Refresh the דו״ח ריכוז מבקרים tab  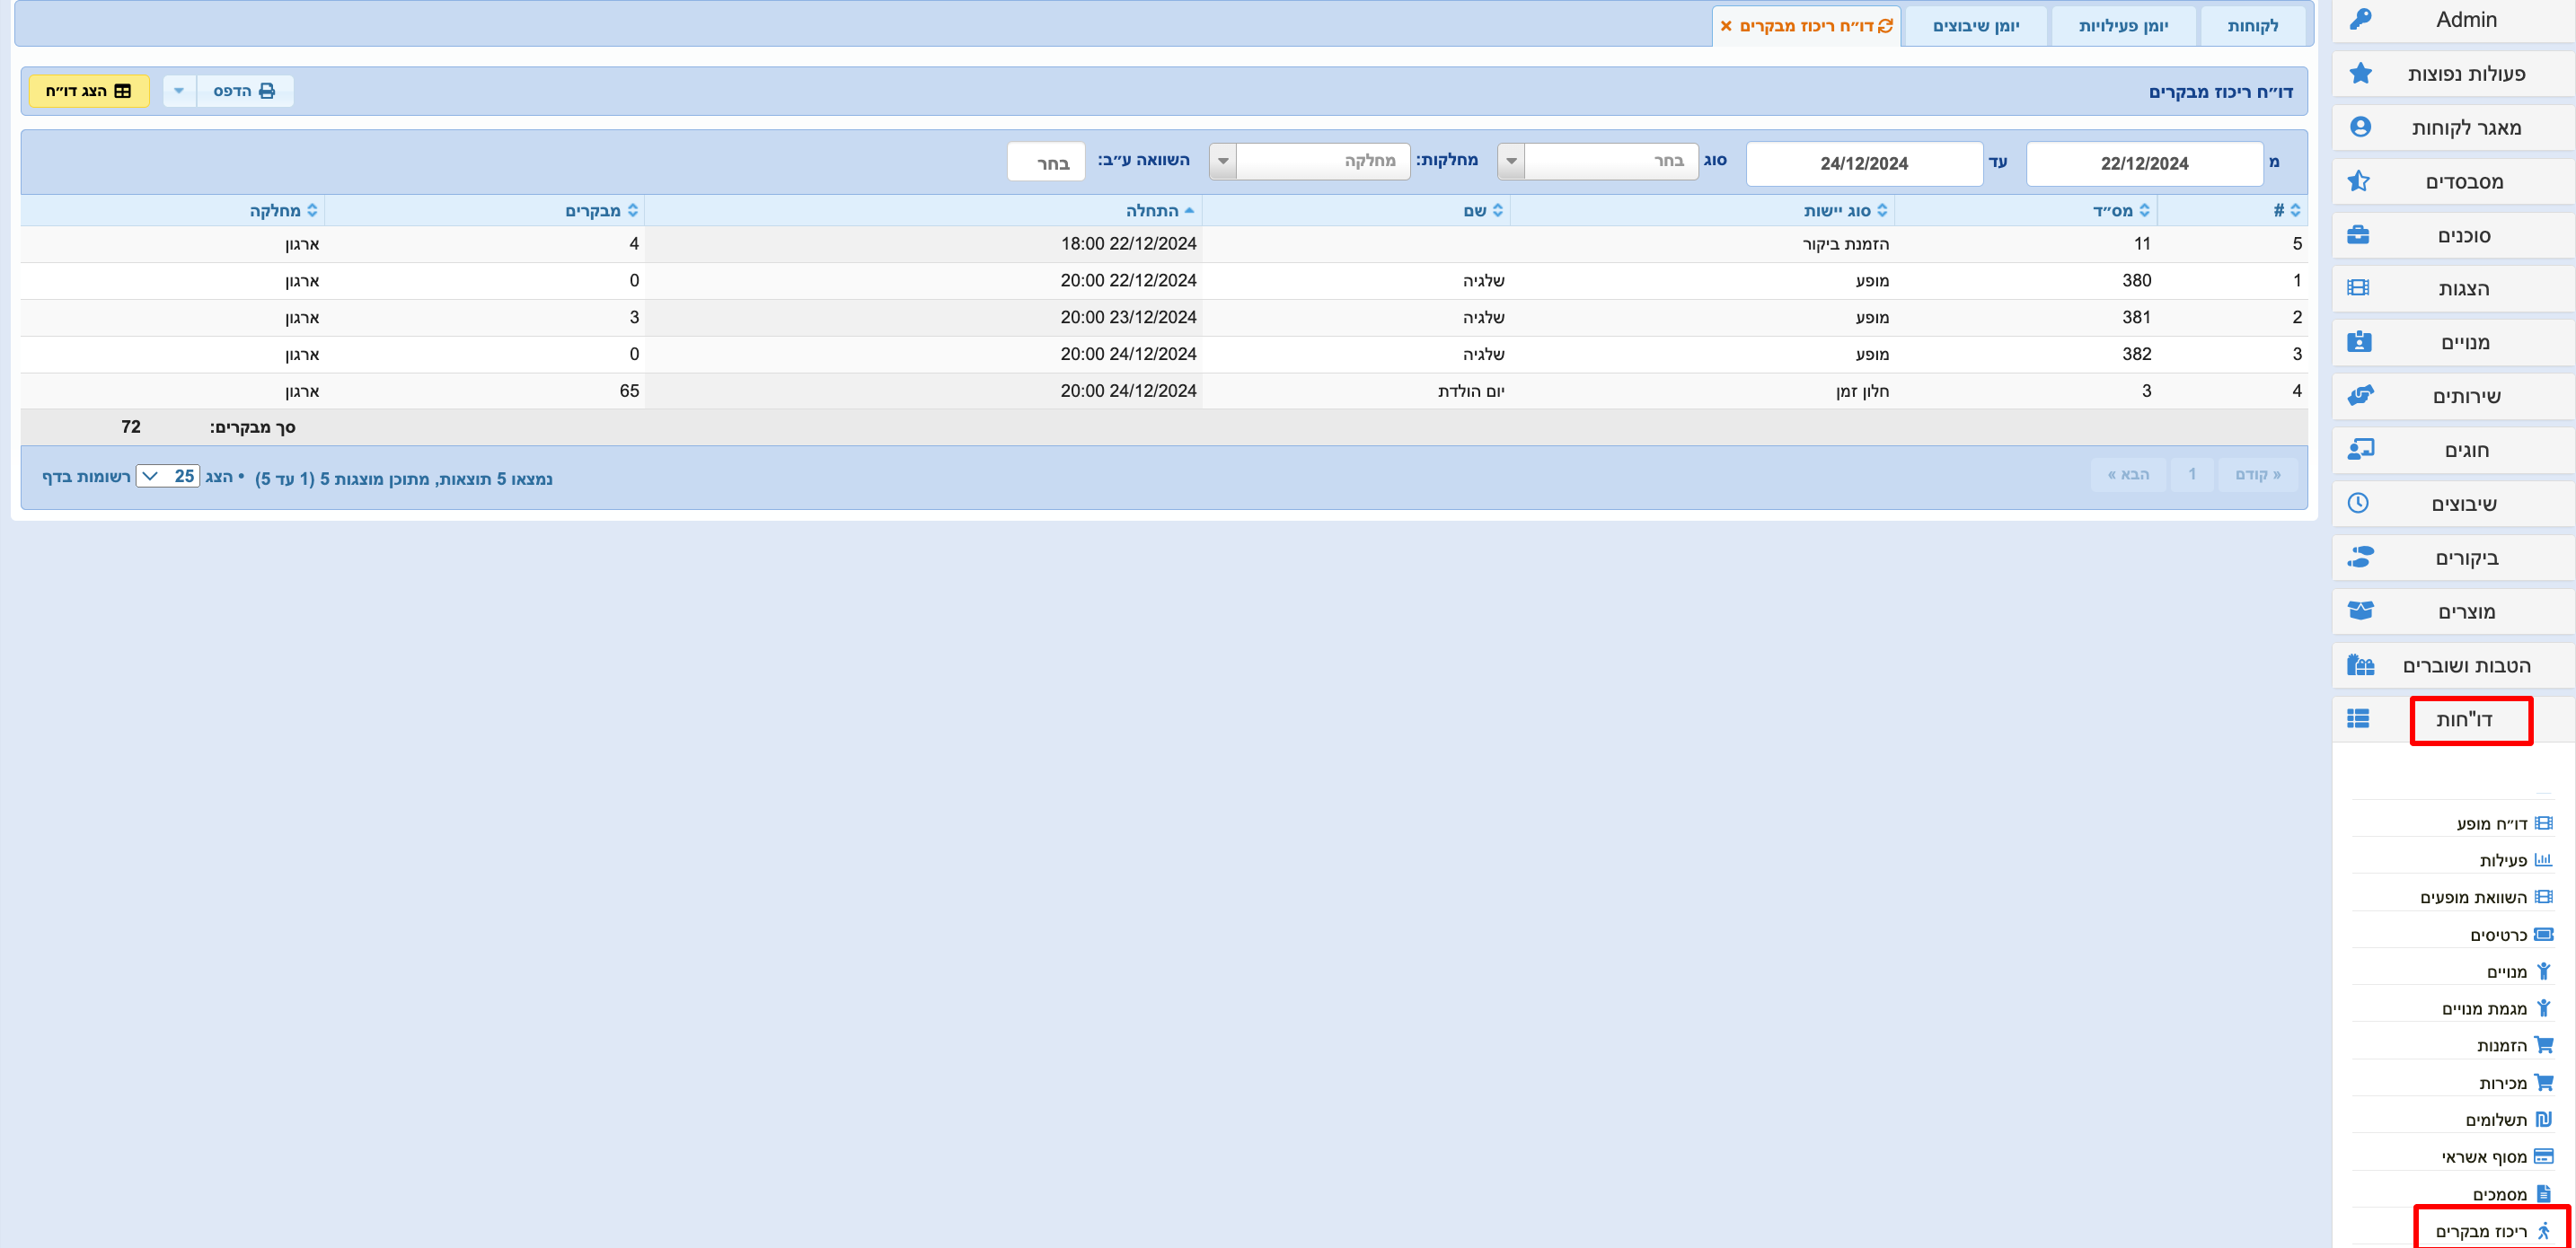(x=1885, y=26)
